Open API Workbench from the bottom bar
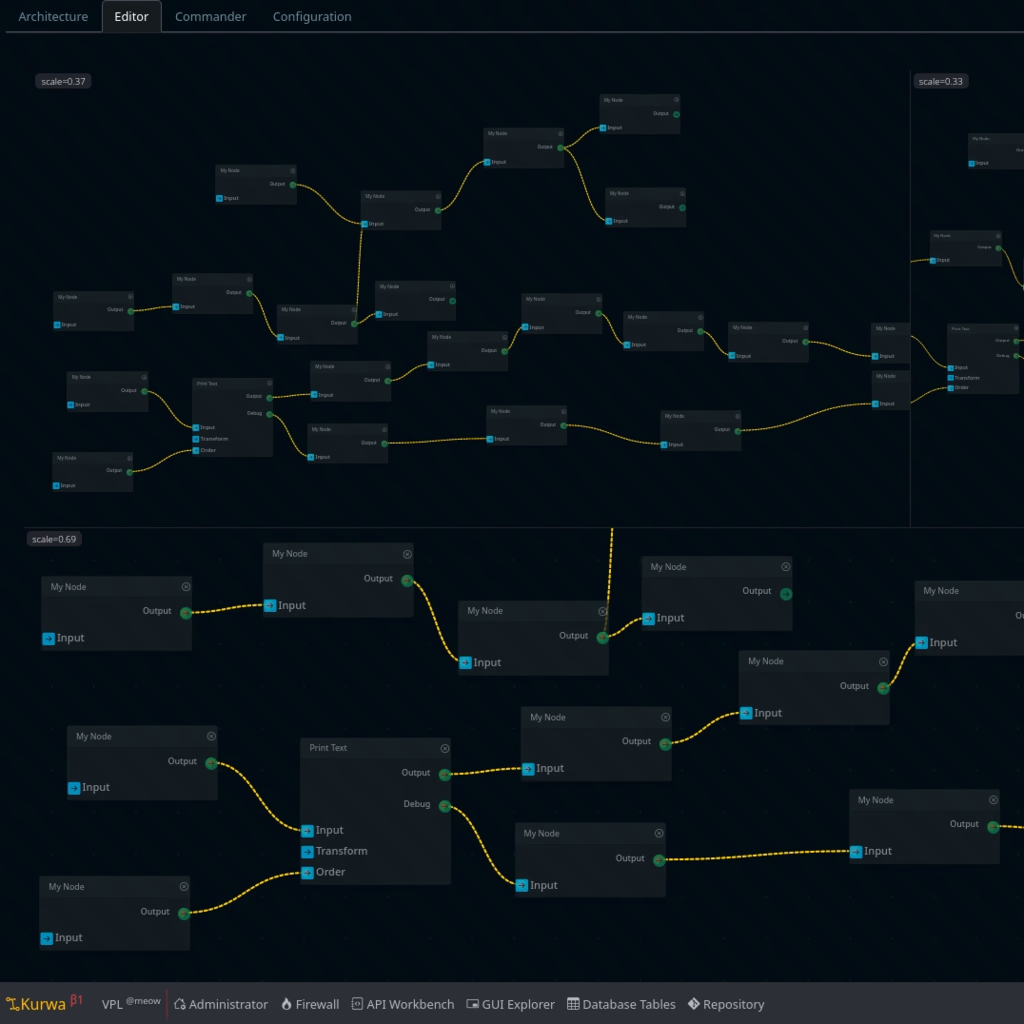1024x1024 pixels. [x=402, y=1004]
